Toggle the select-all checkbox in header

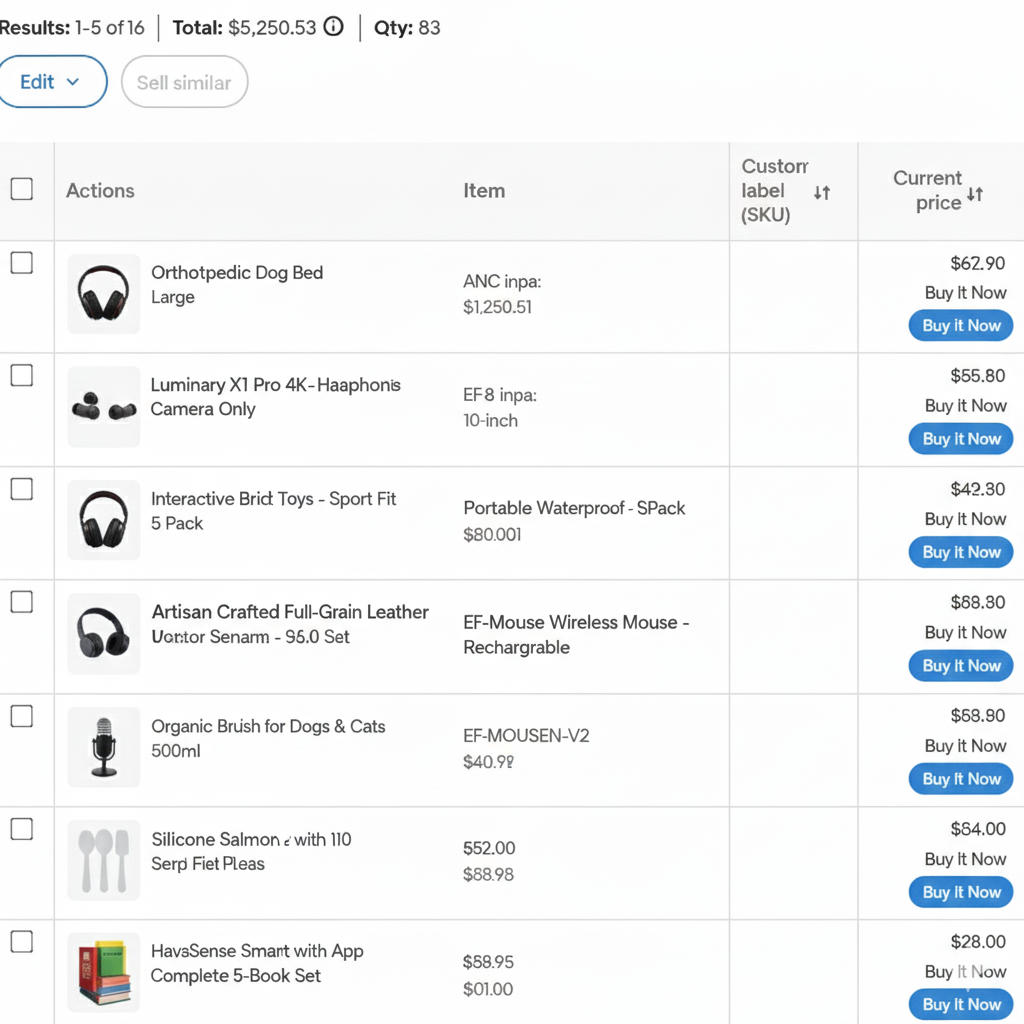21,189
